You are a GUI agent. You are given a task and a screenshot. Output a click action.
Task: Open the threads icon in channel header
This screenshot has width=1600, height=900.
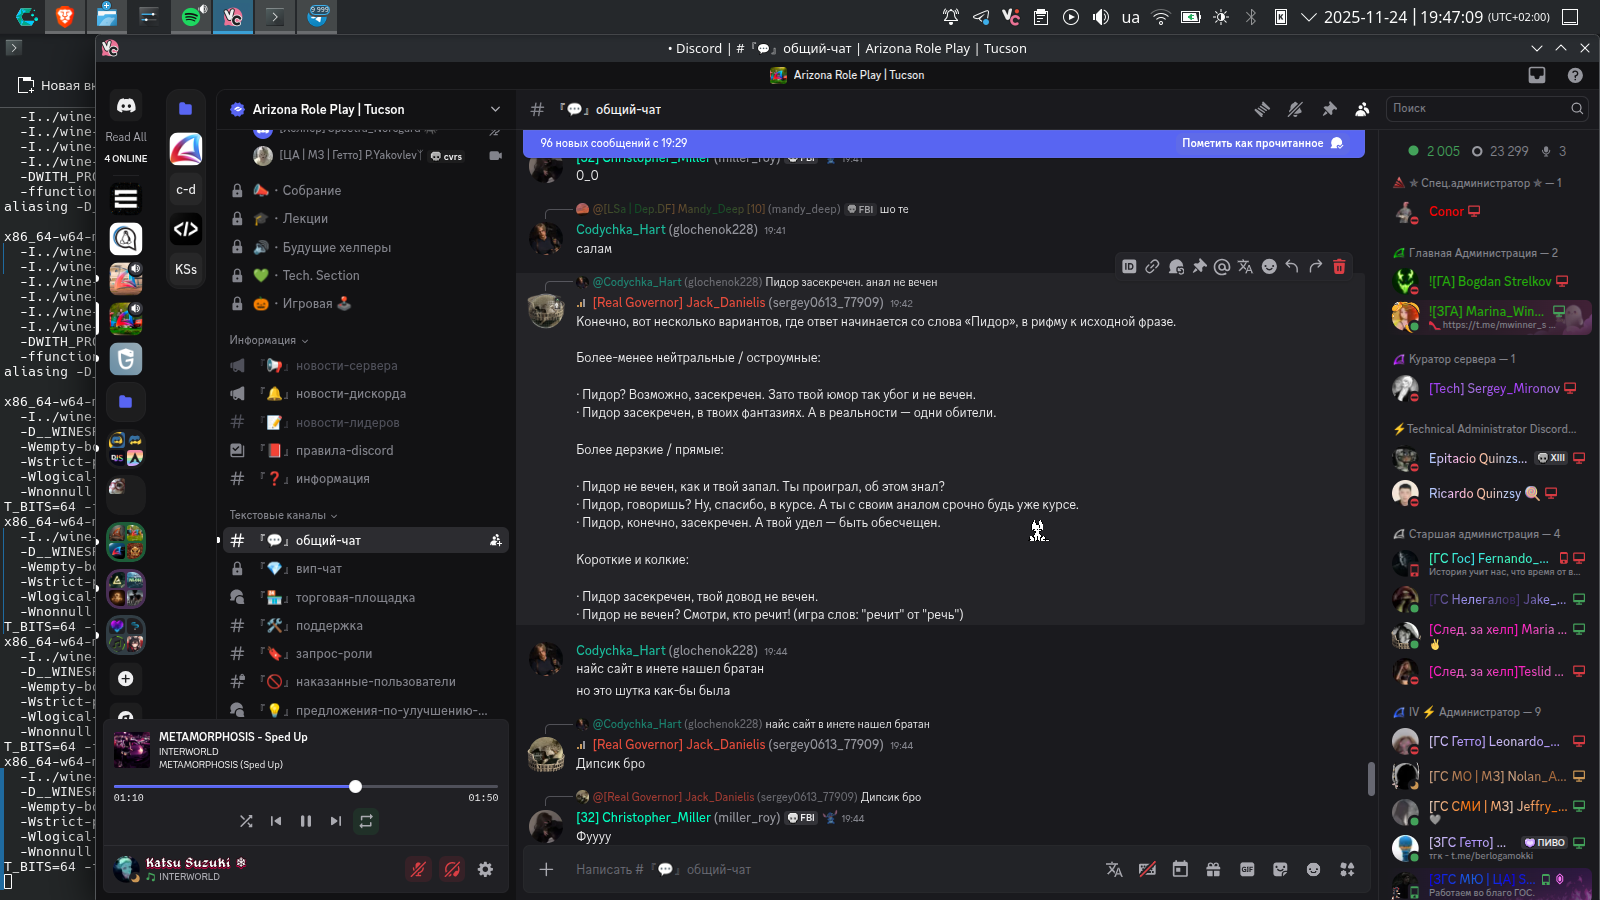(1262, 109)
